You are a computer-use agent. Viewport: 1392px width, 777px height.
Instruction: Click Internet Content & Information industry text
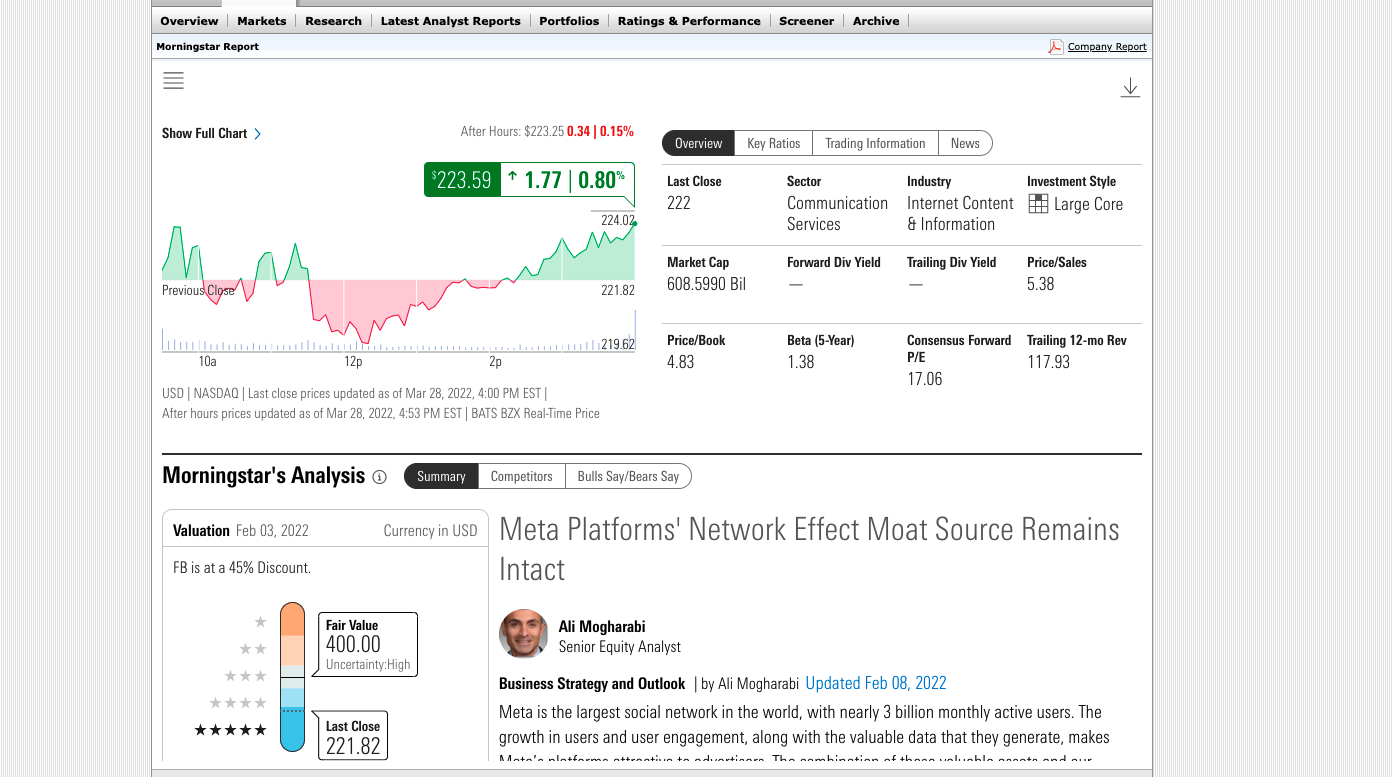pos(961,214)
